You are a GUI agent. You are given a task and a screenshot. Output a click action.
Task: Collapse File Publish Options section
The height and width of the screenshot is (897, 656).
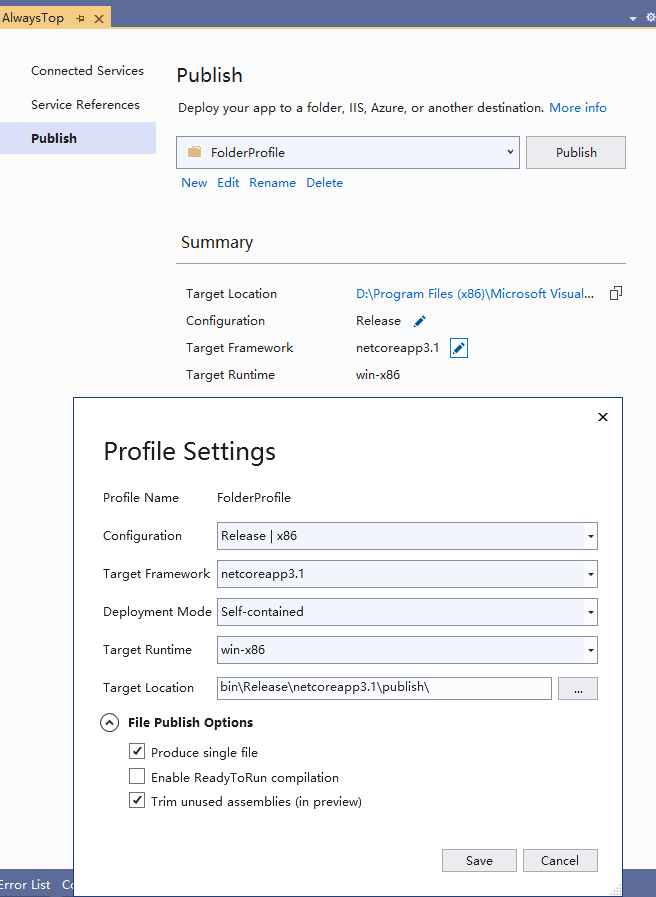pos(109,723)
